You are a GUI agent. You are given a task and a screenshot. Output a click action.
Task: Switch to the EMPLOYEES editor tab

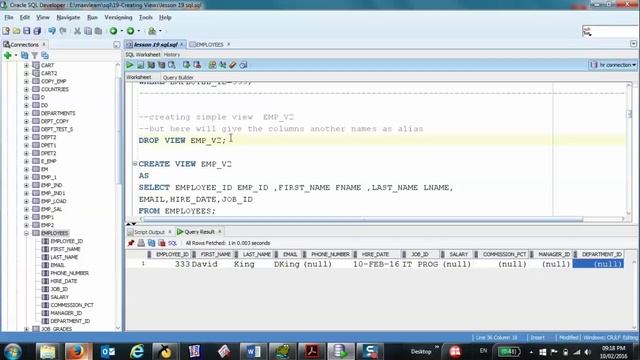(x=209, y=44)
